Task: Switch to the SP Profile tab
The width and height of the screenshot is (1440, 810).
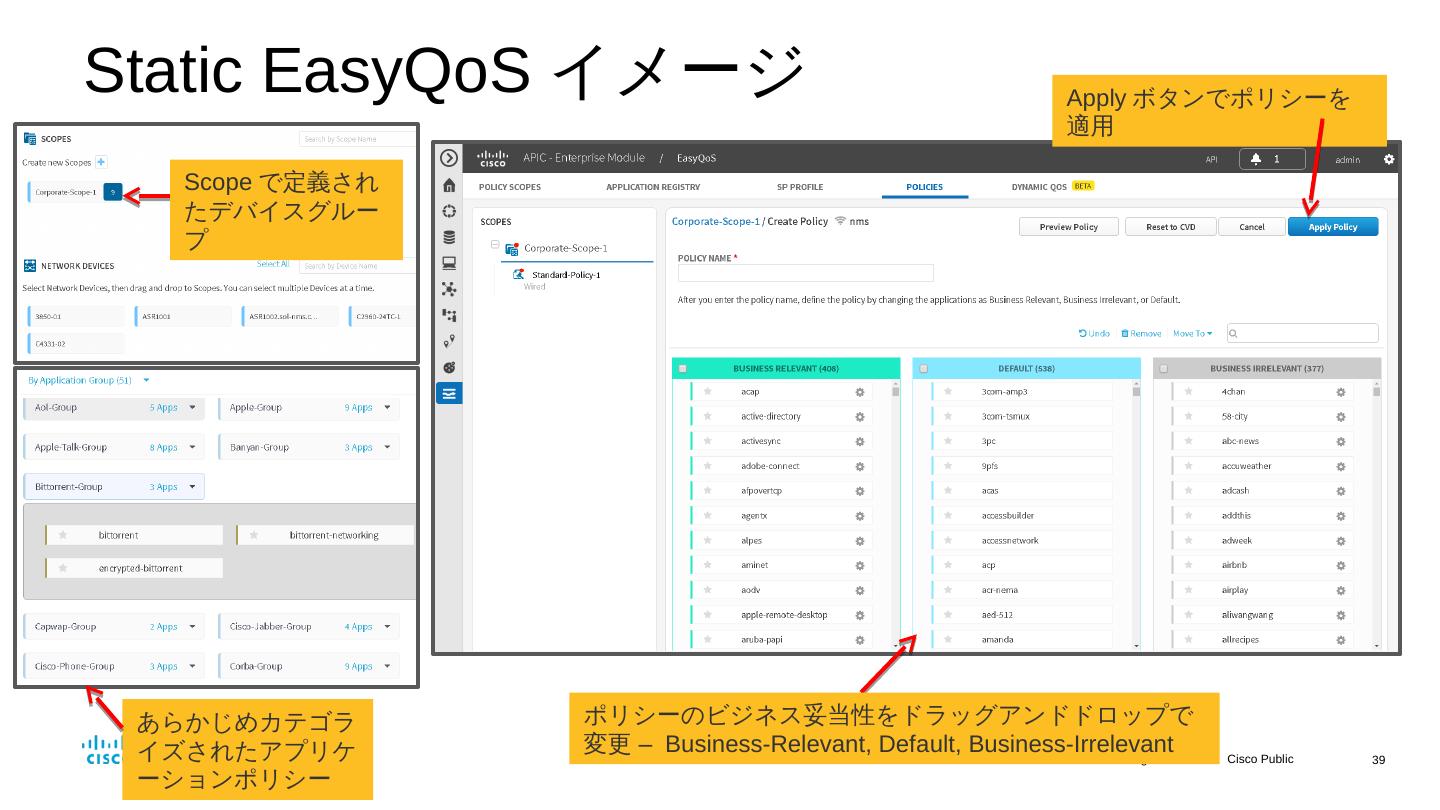Action: pos(800,187)
